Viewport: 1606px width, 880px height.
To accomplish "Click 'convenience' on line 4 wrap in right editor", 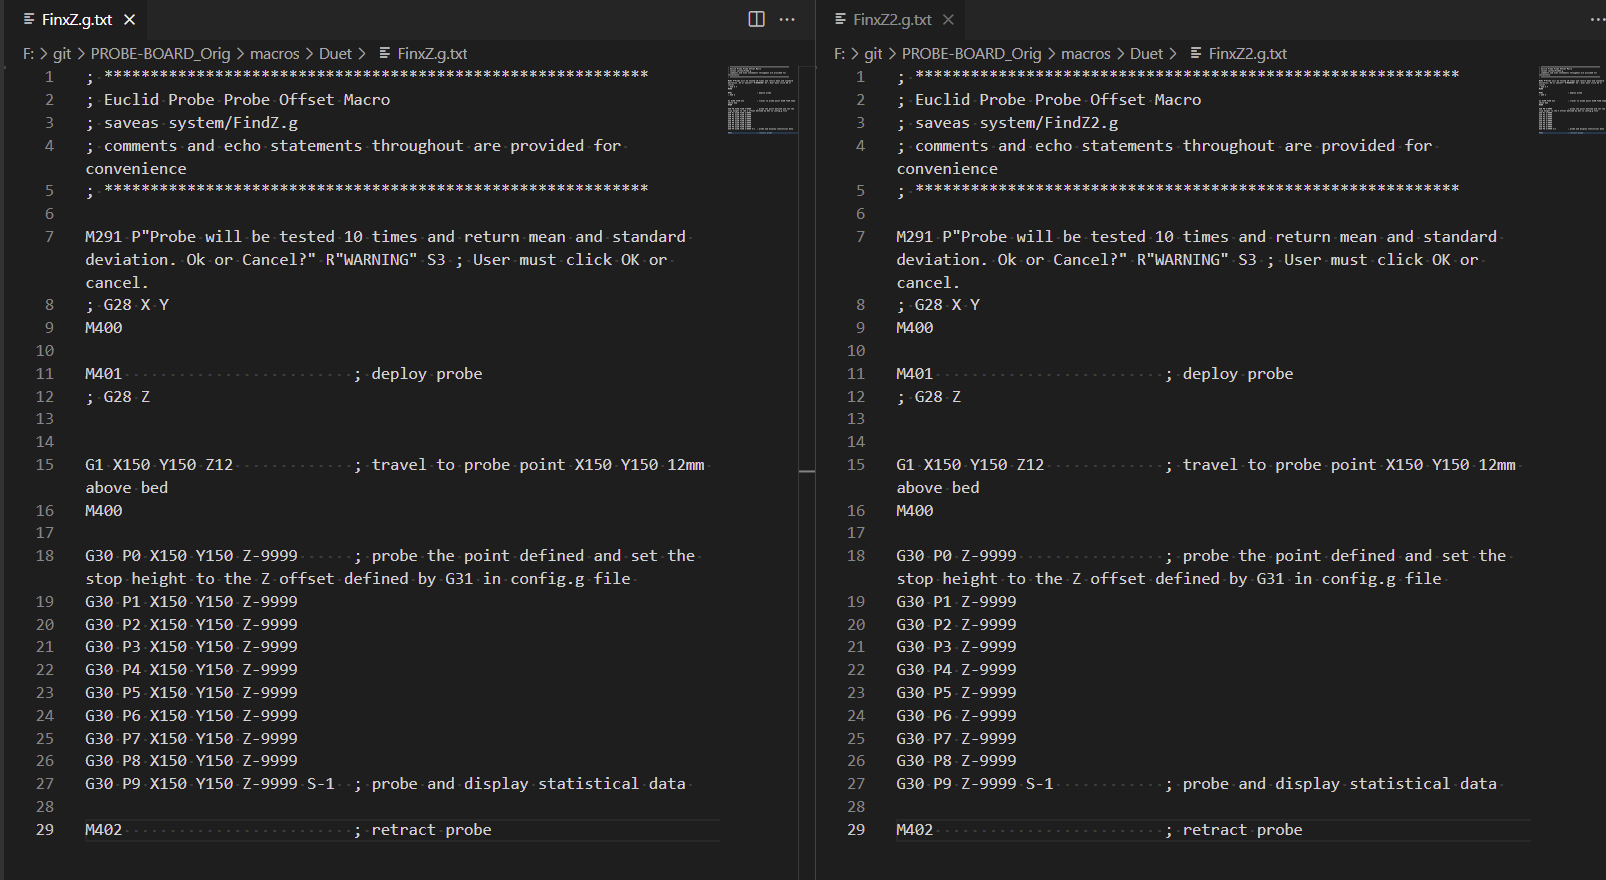I will click(947, 168).
